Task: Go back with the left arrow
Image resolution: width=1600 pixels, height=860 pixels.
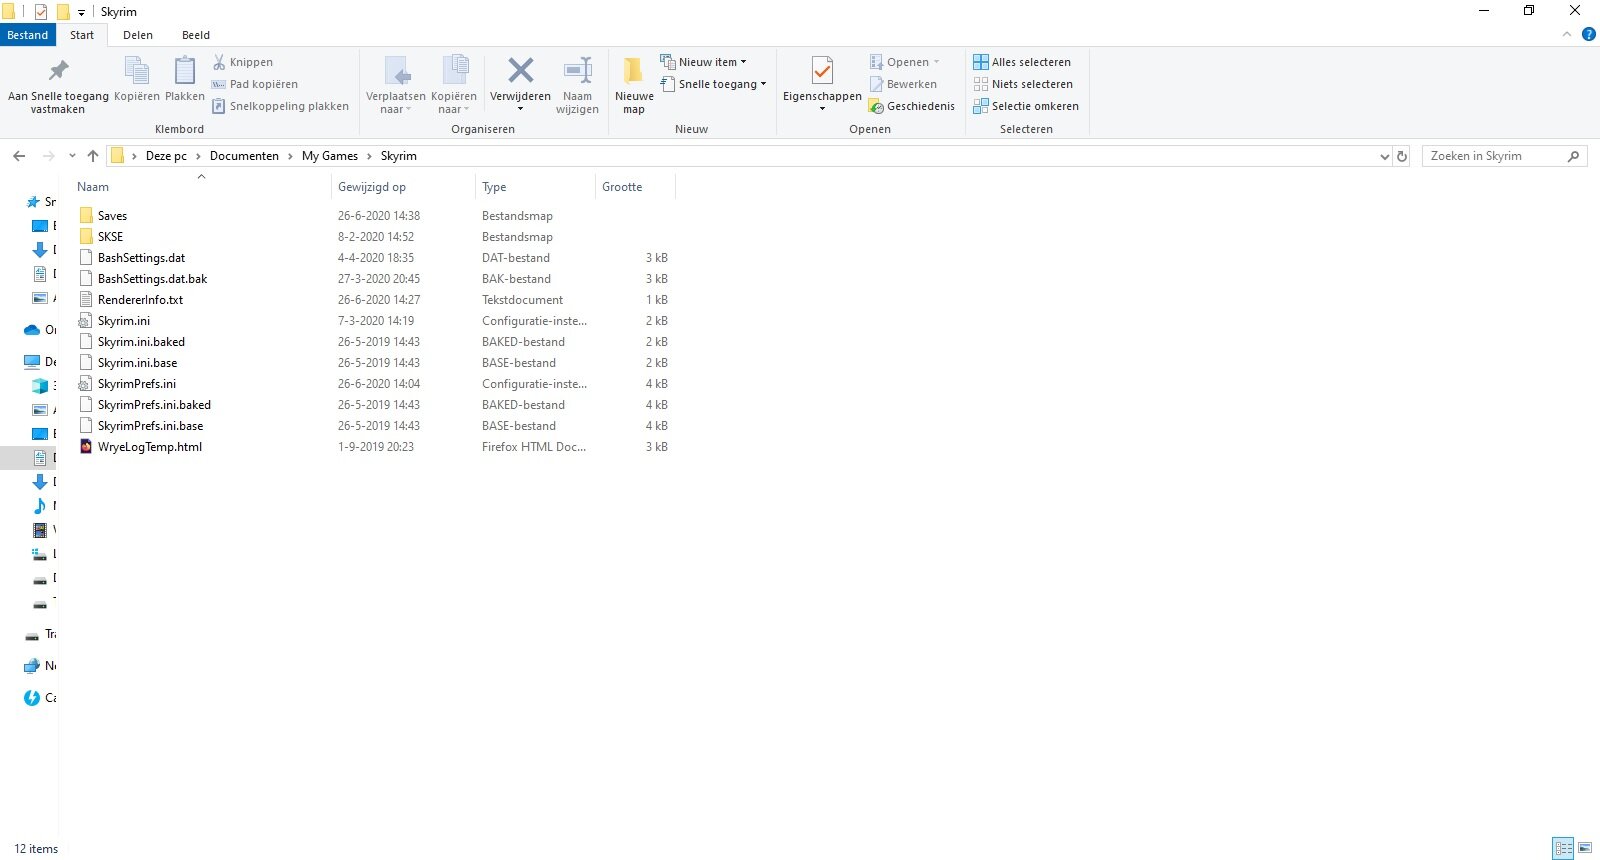Action: pyautogui.click(x=19, y=156)
